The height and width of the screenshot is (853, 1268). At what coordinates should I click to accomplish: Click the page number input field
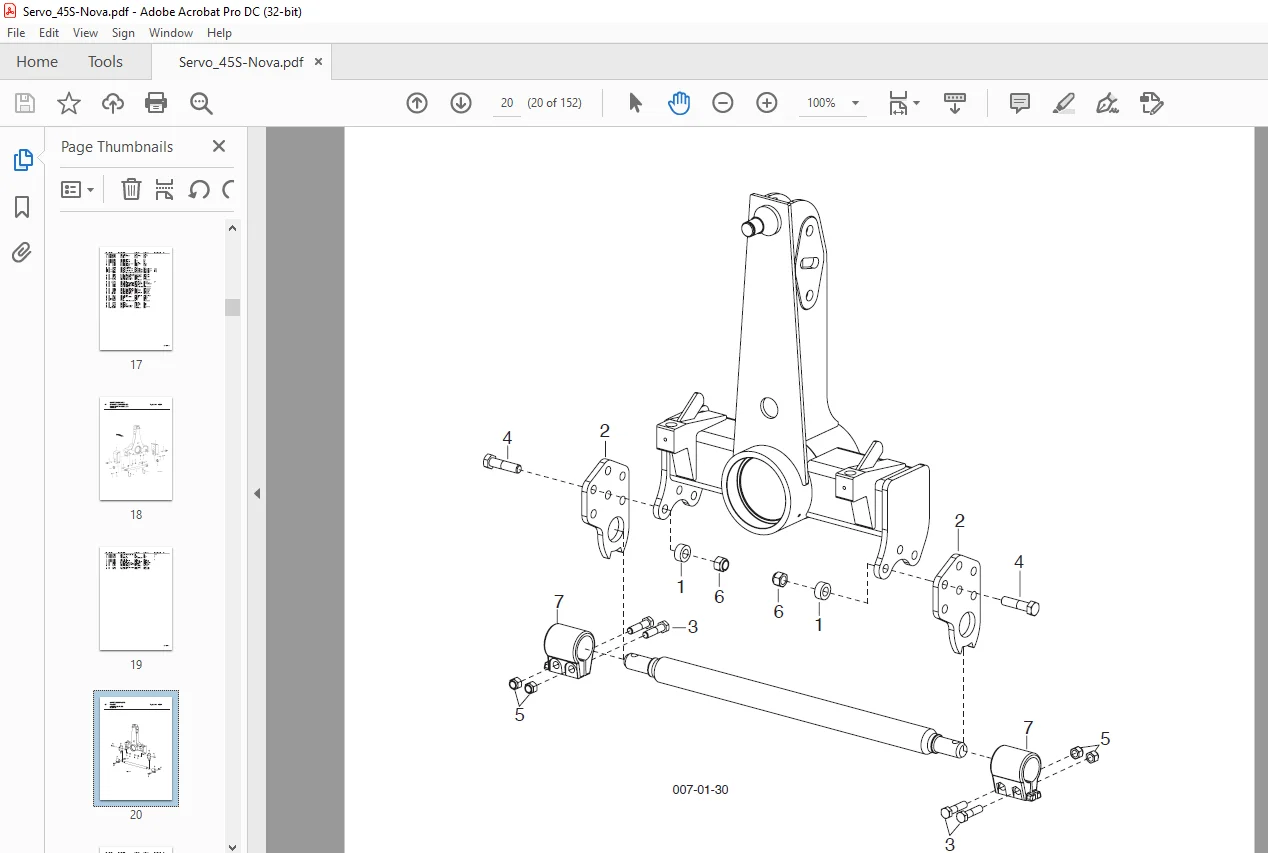pos(507,103)
